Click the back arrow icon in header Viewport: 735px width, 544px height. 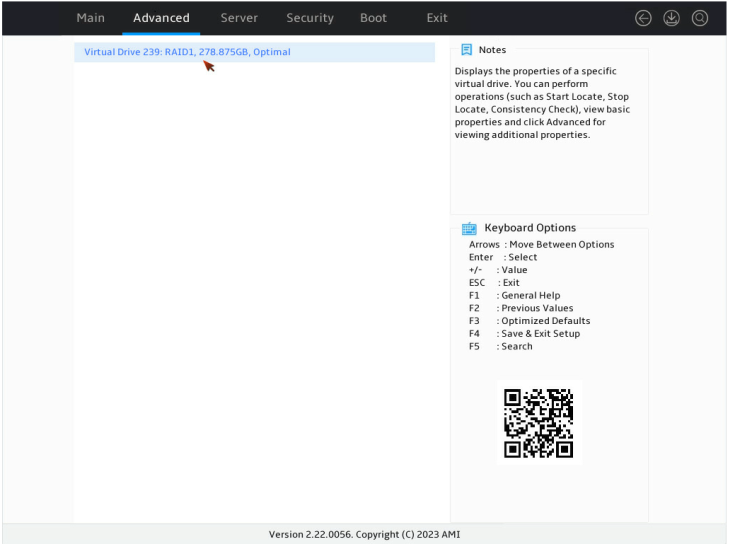643,18
